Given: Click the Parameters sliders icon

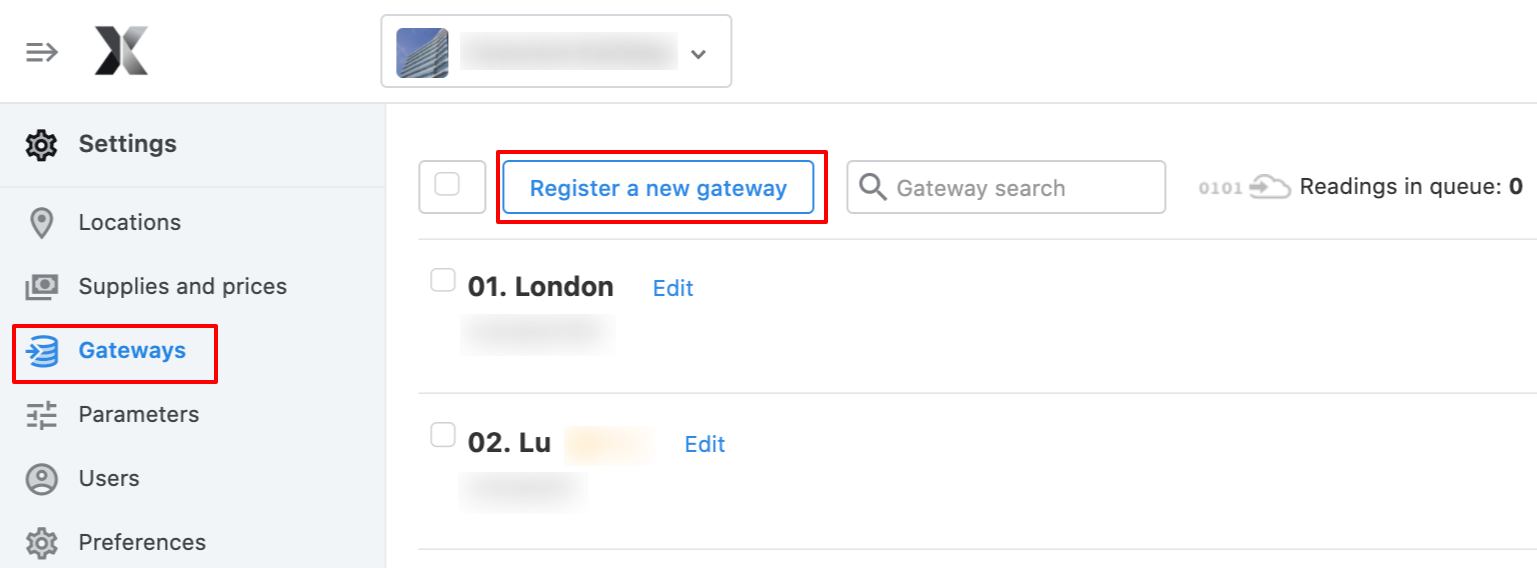Looking at the screenshot, I should coord(41,415).
